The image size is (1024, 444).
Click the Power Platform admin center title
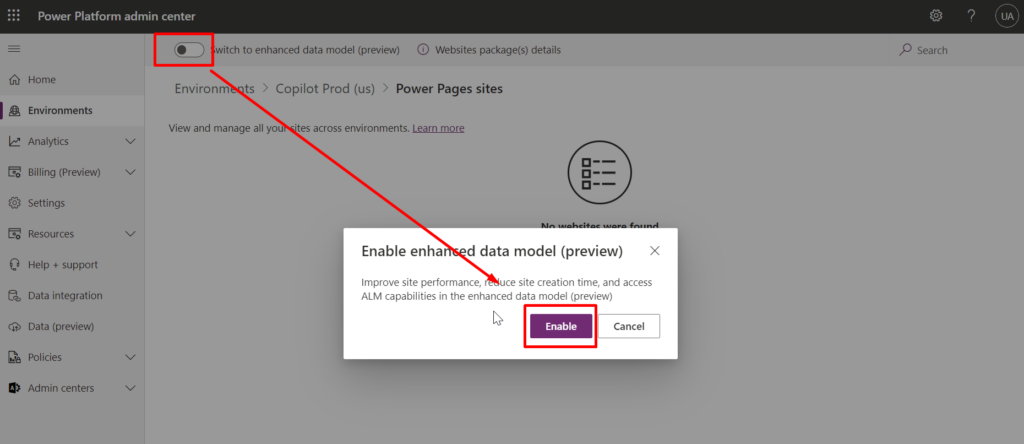(x=116, y=16)
